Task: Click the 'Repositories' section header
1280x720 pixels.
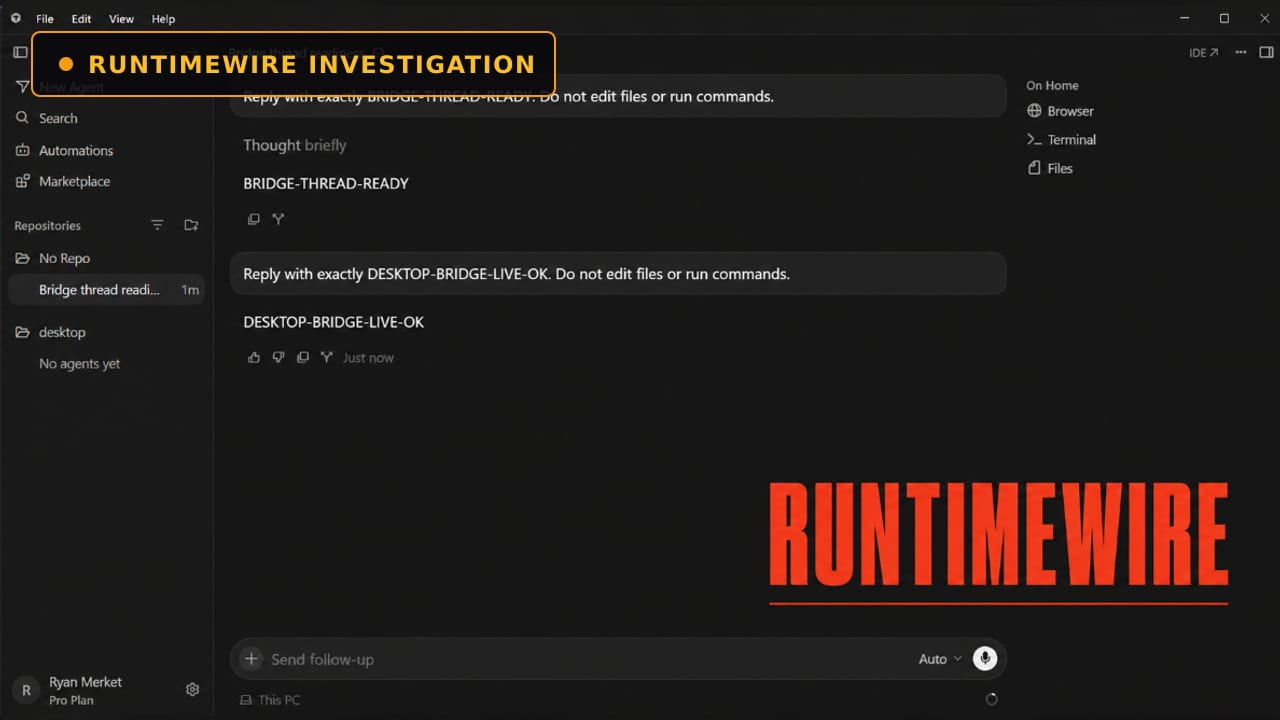Action: click(x=47, y=226)
